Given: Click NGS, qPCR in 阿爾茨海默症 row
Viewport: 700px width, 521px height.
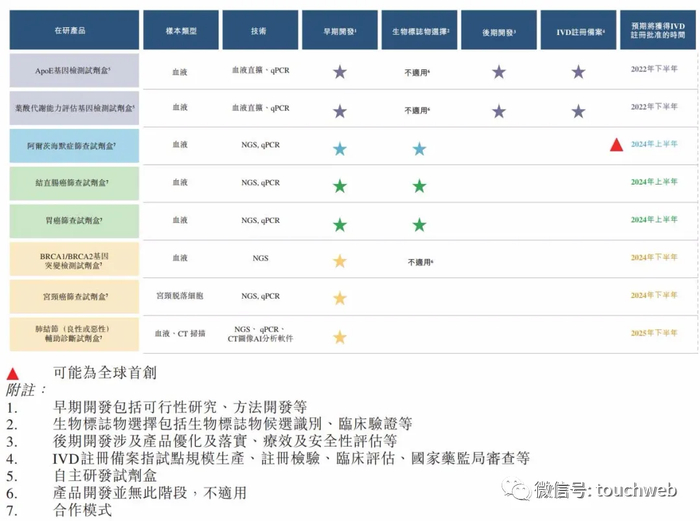Looking at the screenshot, I should click(260, 145).
